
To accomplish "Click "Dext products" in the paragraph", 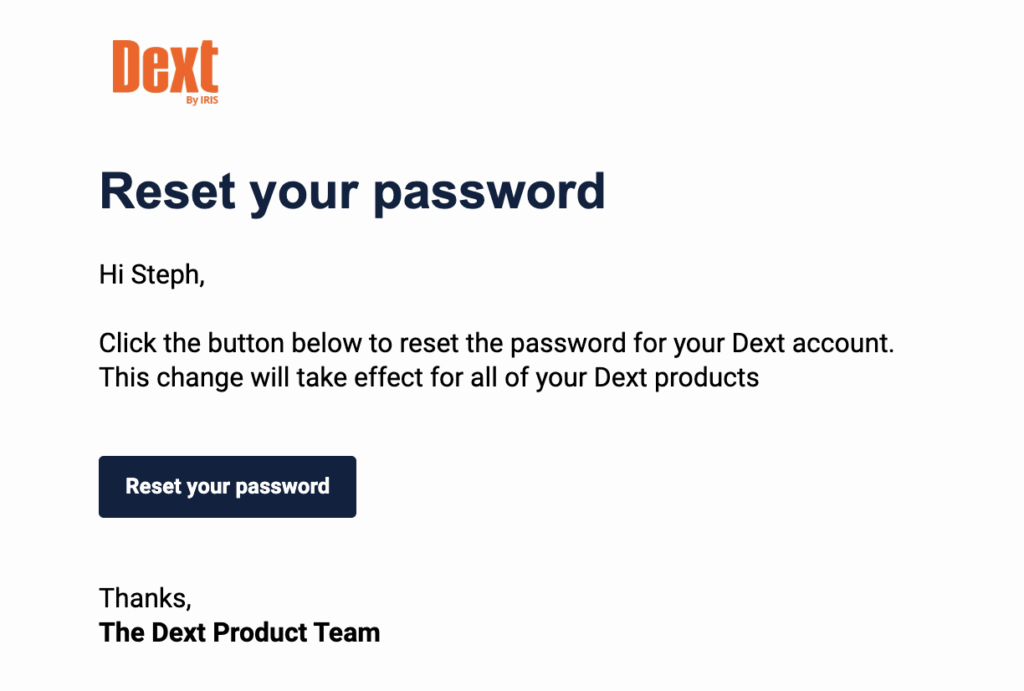I will click(x=677, y=378).
